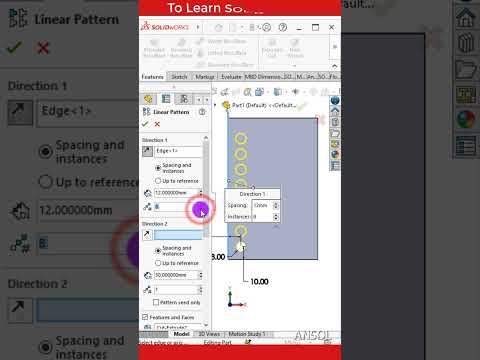Open Display Style heads-up icon
The height and width of the screenshot is (360, 480).
(277, 91)
